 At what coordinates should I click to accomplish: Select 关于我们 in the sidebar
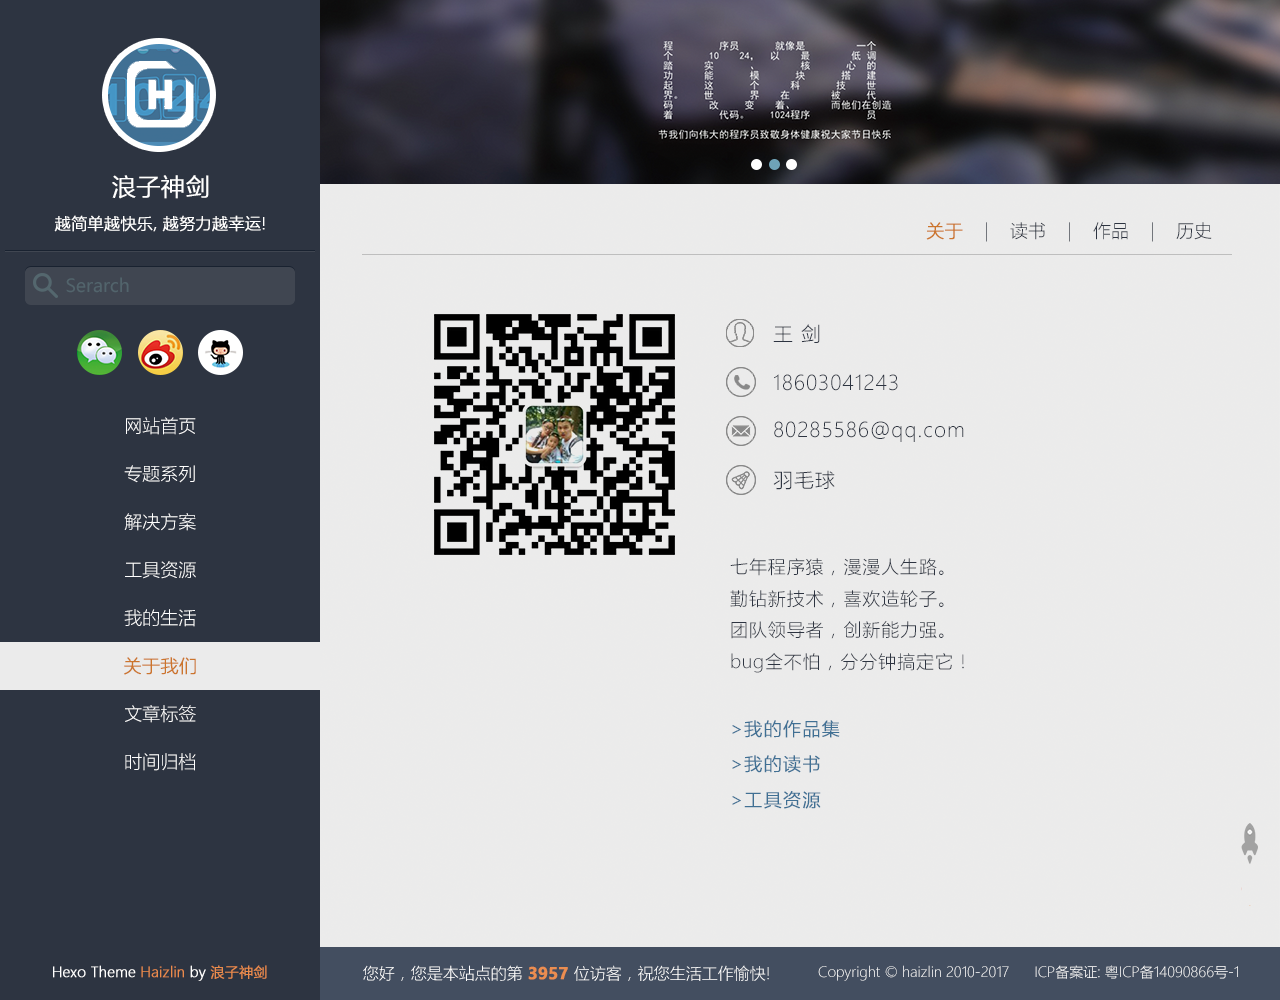click(160, 666)
